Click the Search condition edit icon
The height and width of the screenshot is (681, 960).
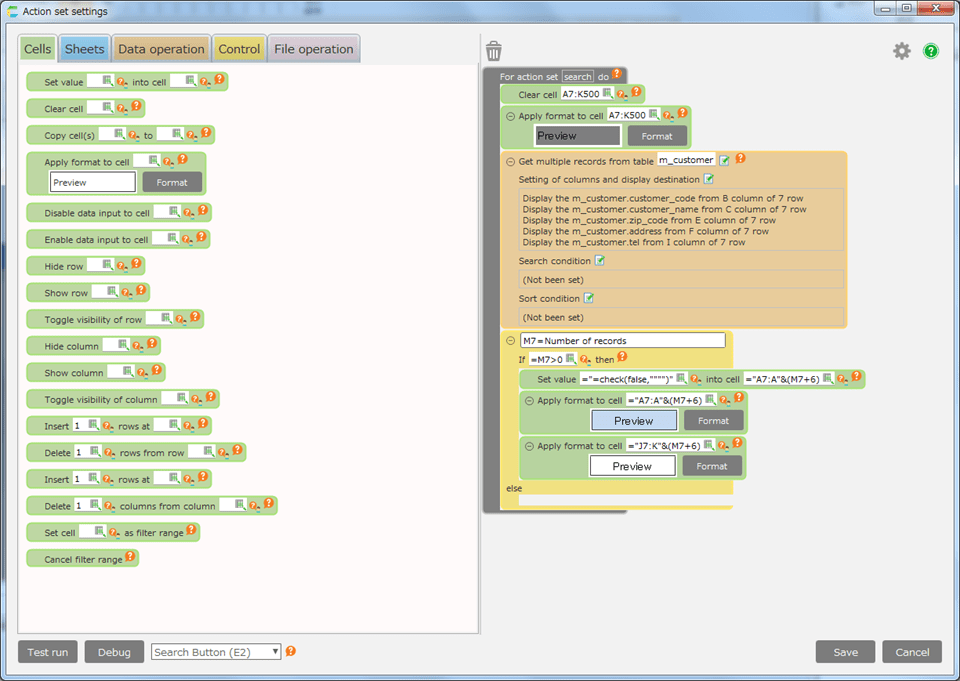click(600, 260)
